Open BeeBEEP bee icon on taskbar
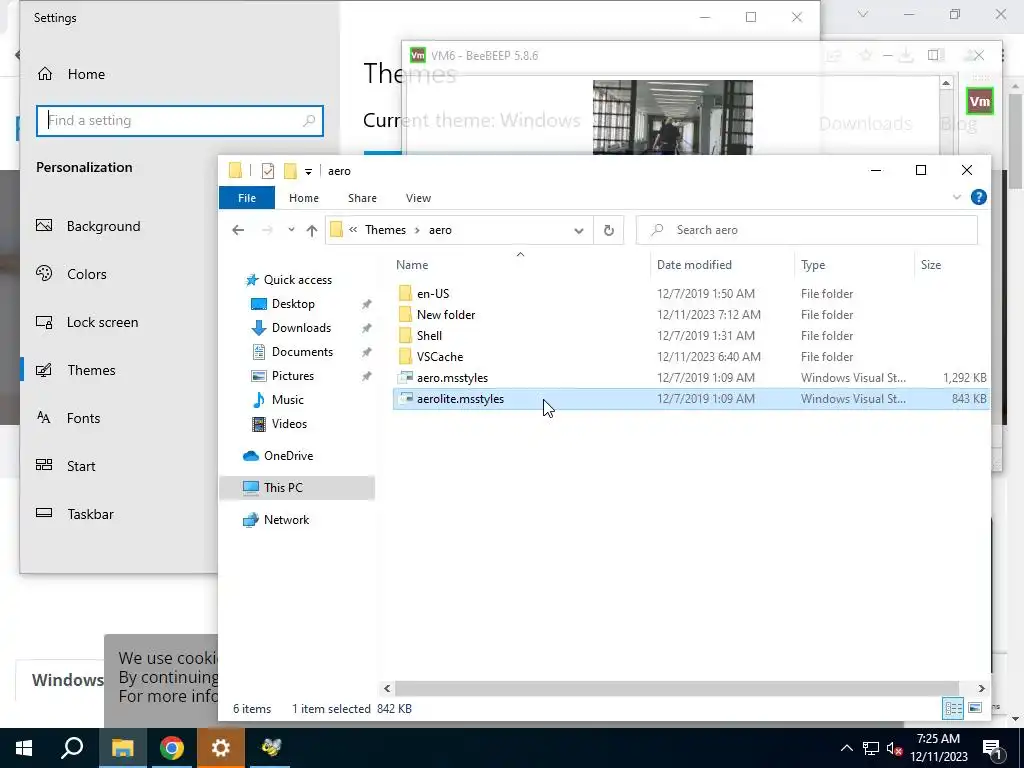 click(270, 748)
